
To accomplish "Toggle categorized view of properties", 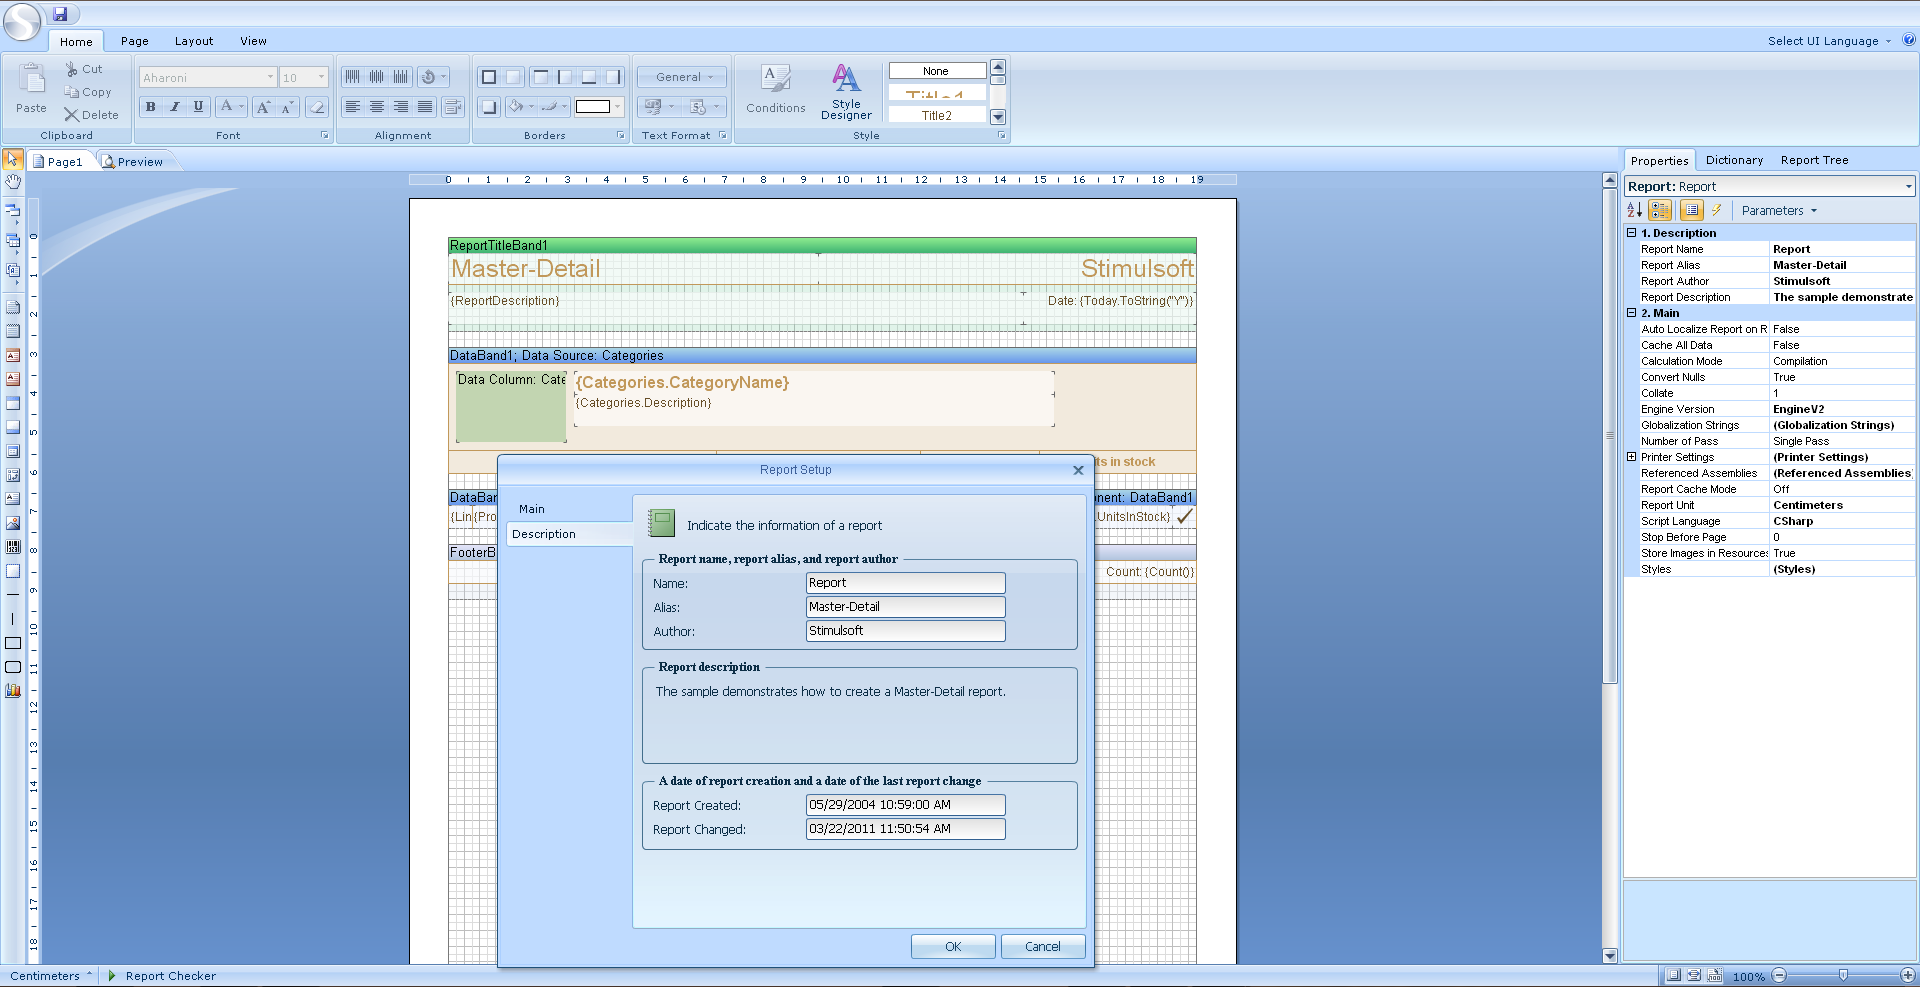I will coord(1661,210).
